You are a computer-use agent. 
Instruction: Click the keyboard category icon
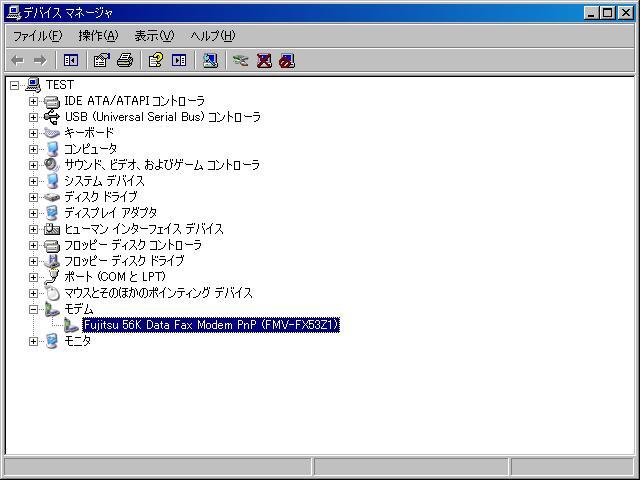click(x=52, y=133)
